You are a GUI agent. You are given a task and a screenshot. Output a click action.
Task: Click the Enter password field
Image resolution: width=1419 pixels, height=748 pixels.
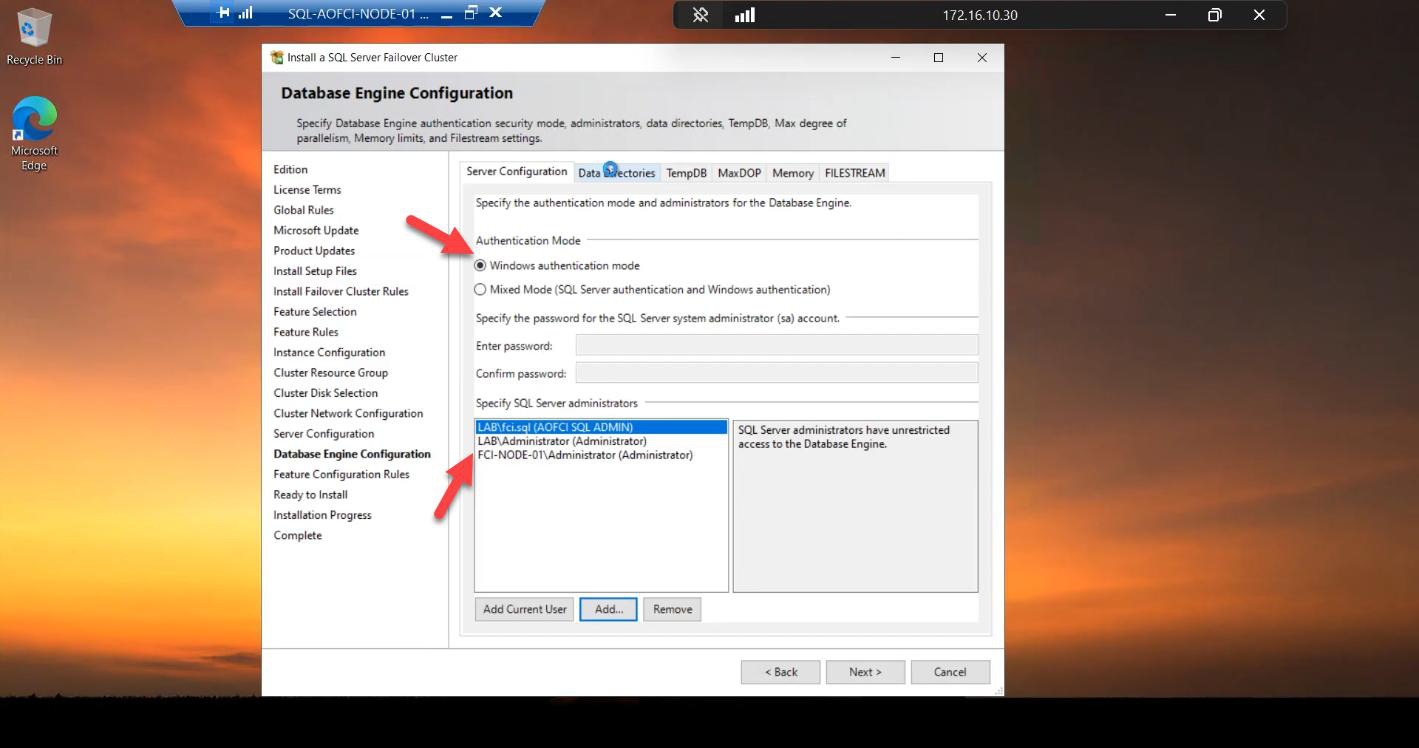[x=777, y=346]
